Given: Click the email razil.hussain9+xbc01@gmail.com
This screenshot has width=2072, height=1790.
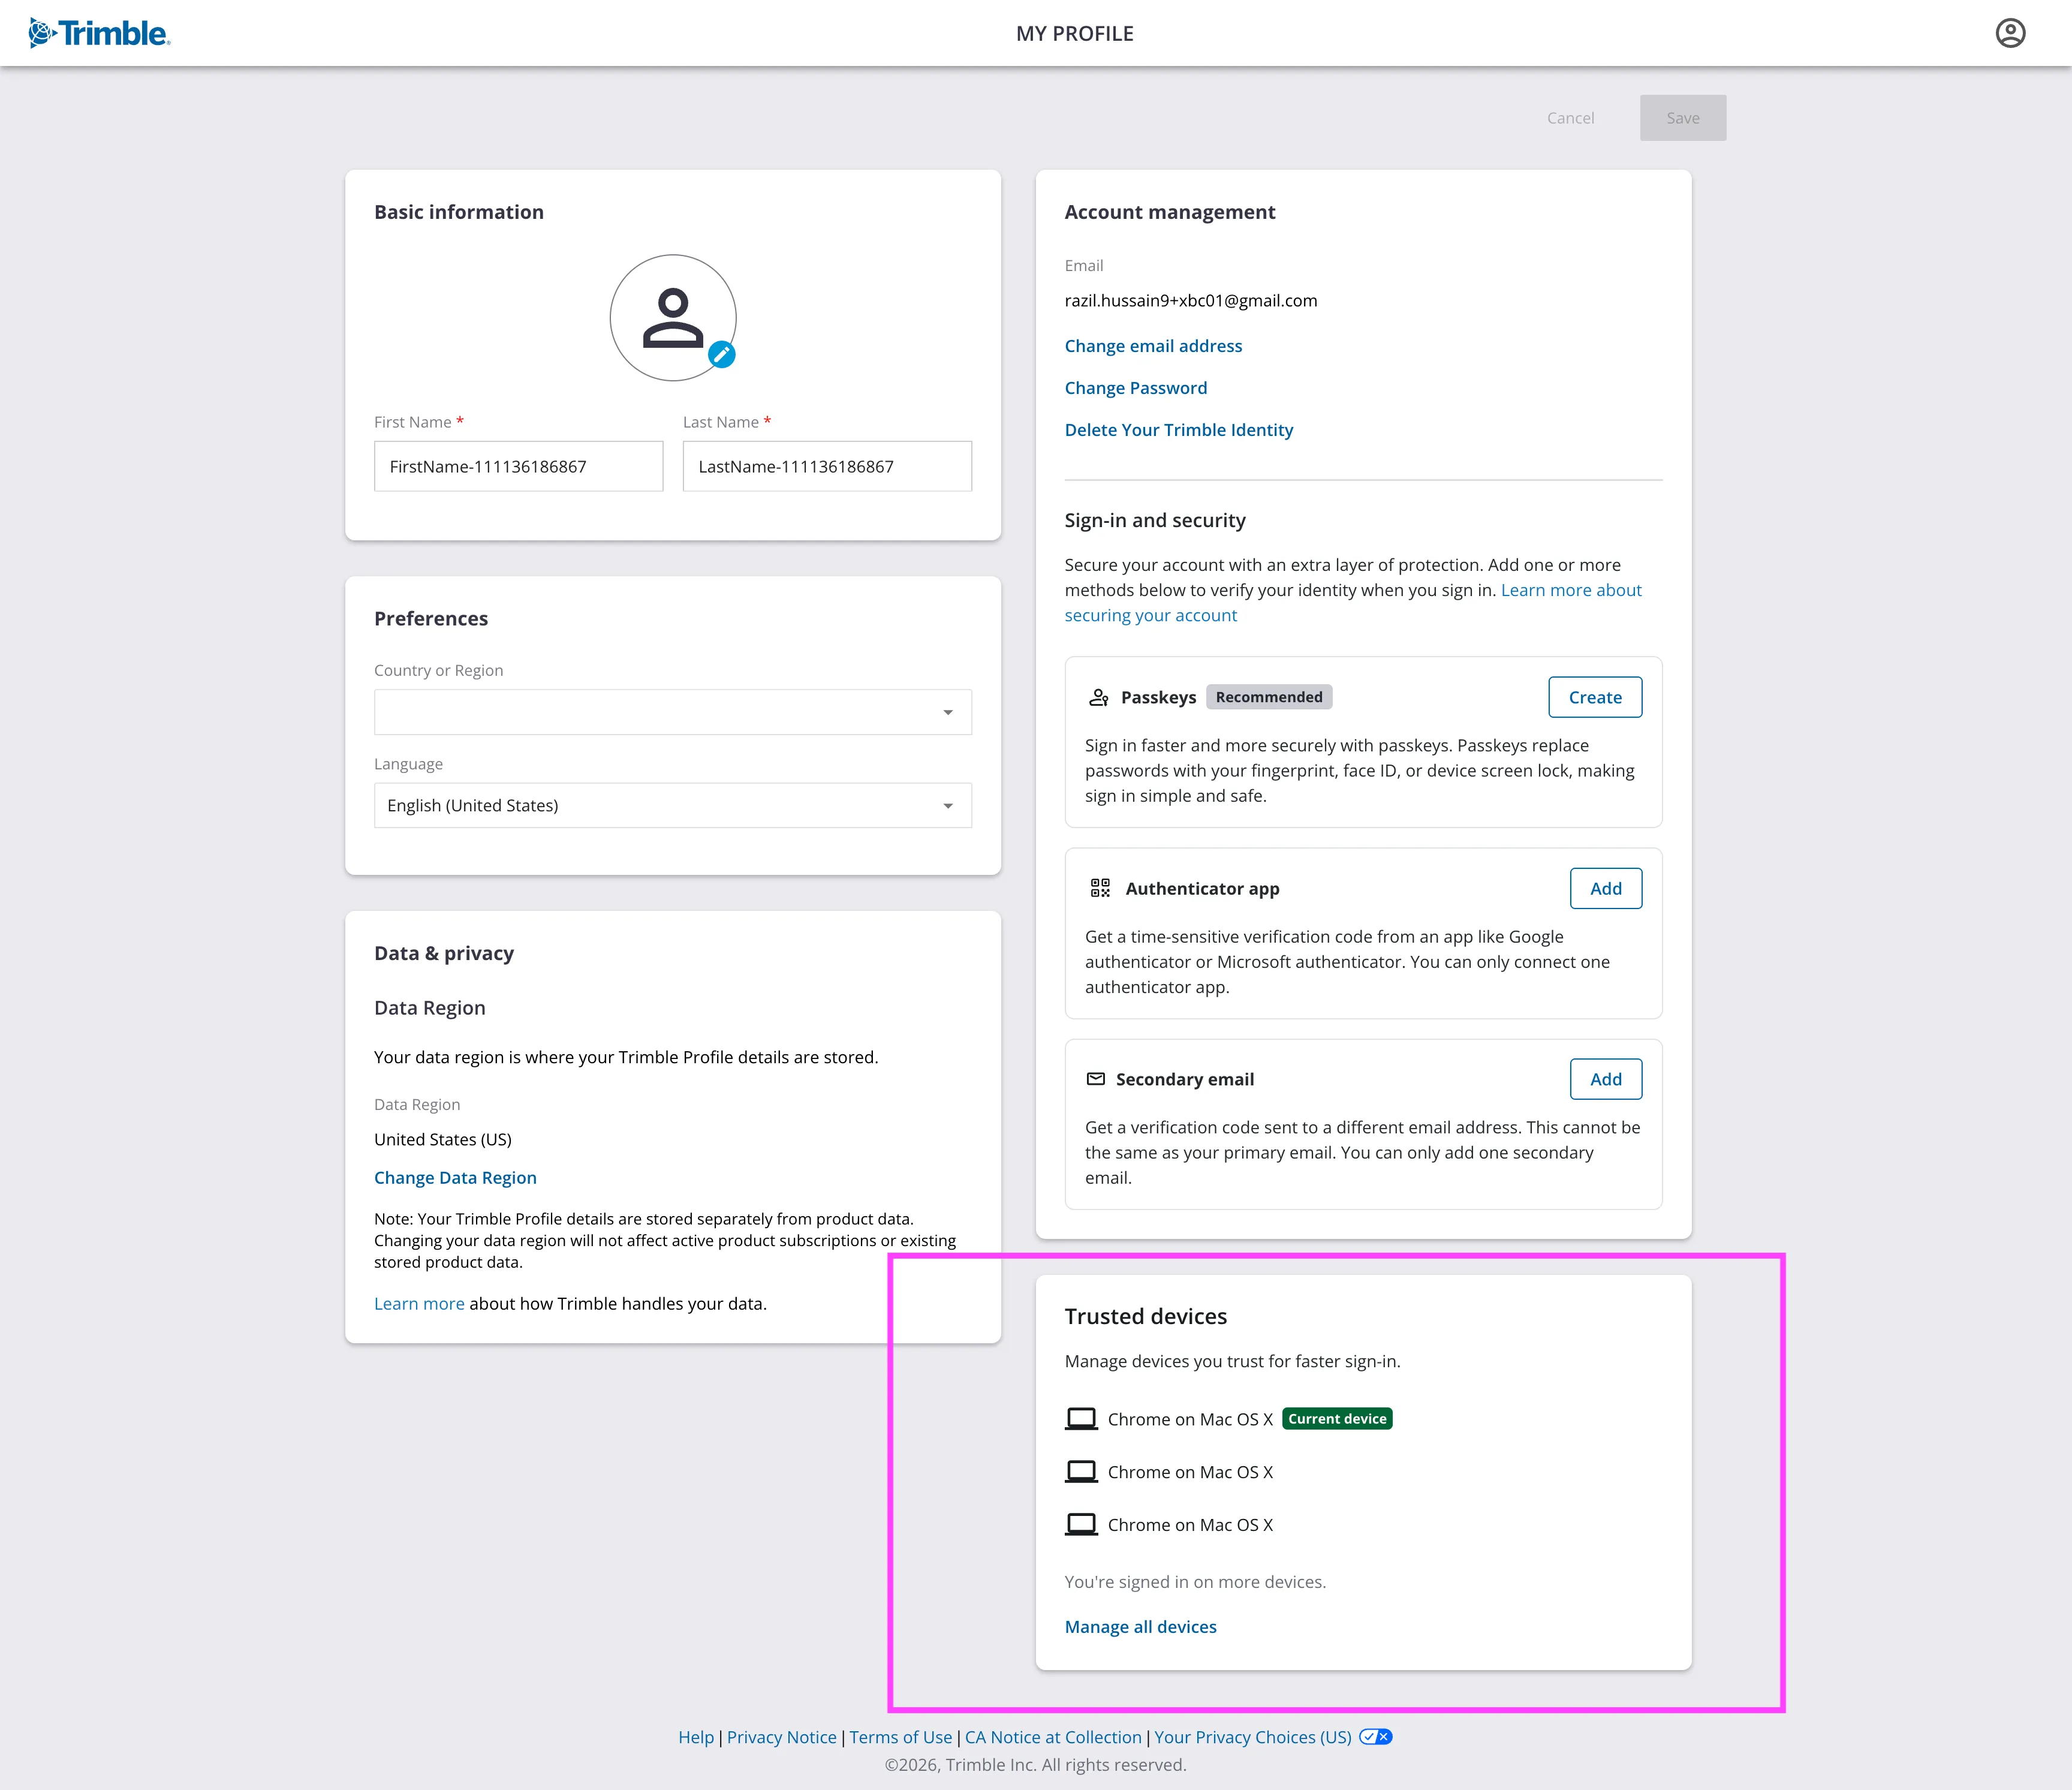Looking at the screenshot, I should 1191,301.
